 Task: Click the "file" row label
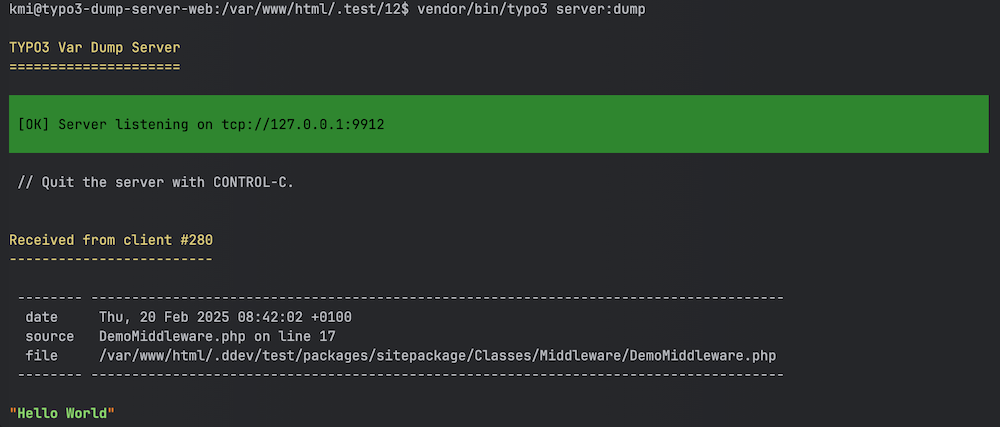coord(41,355)
